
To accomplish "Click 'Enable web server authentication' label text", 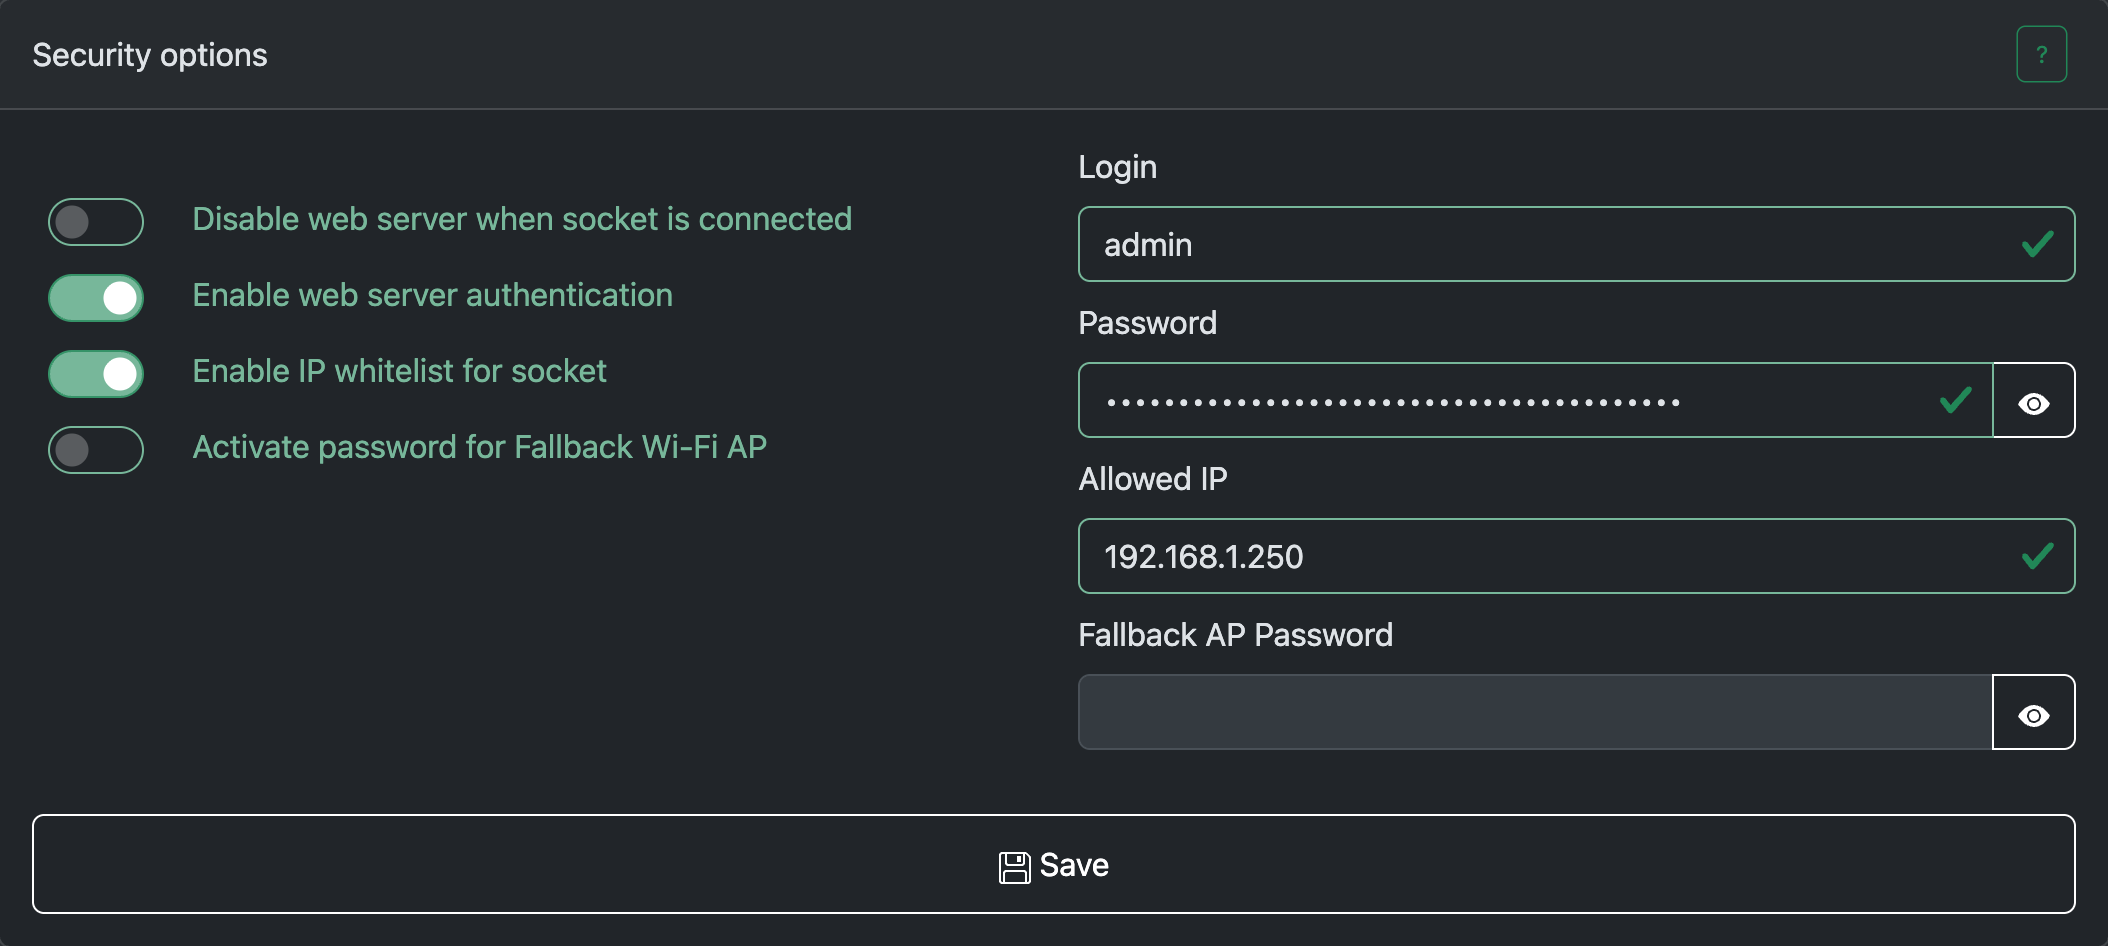I will [x=432, y=295].
